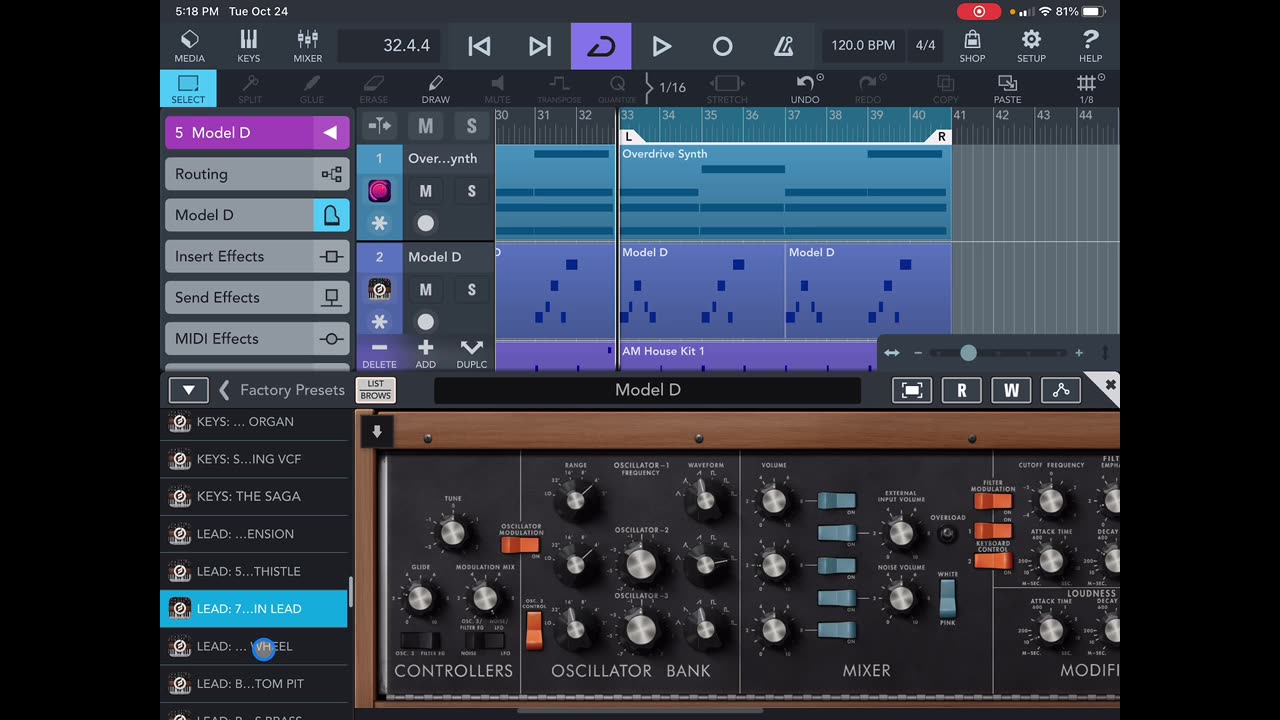Maximize the Model D instrument view
This screenshot has height=720, width=1280.
(x=912, y=390)
